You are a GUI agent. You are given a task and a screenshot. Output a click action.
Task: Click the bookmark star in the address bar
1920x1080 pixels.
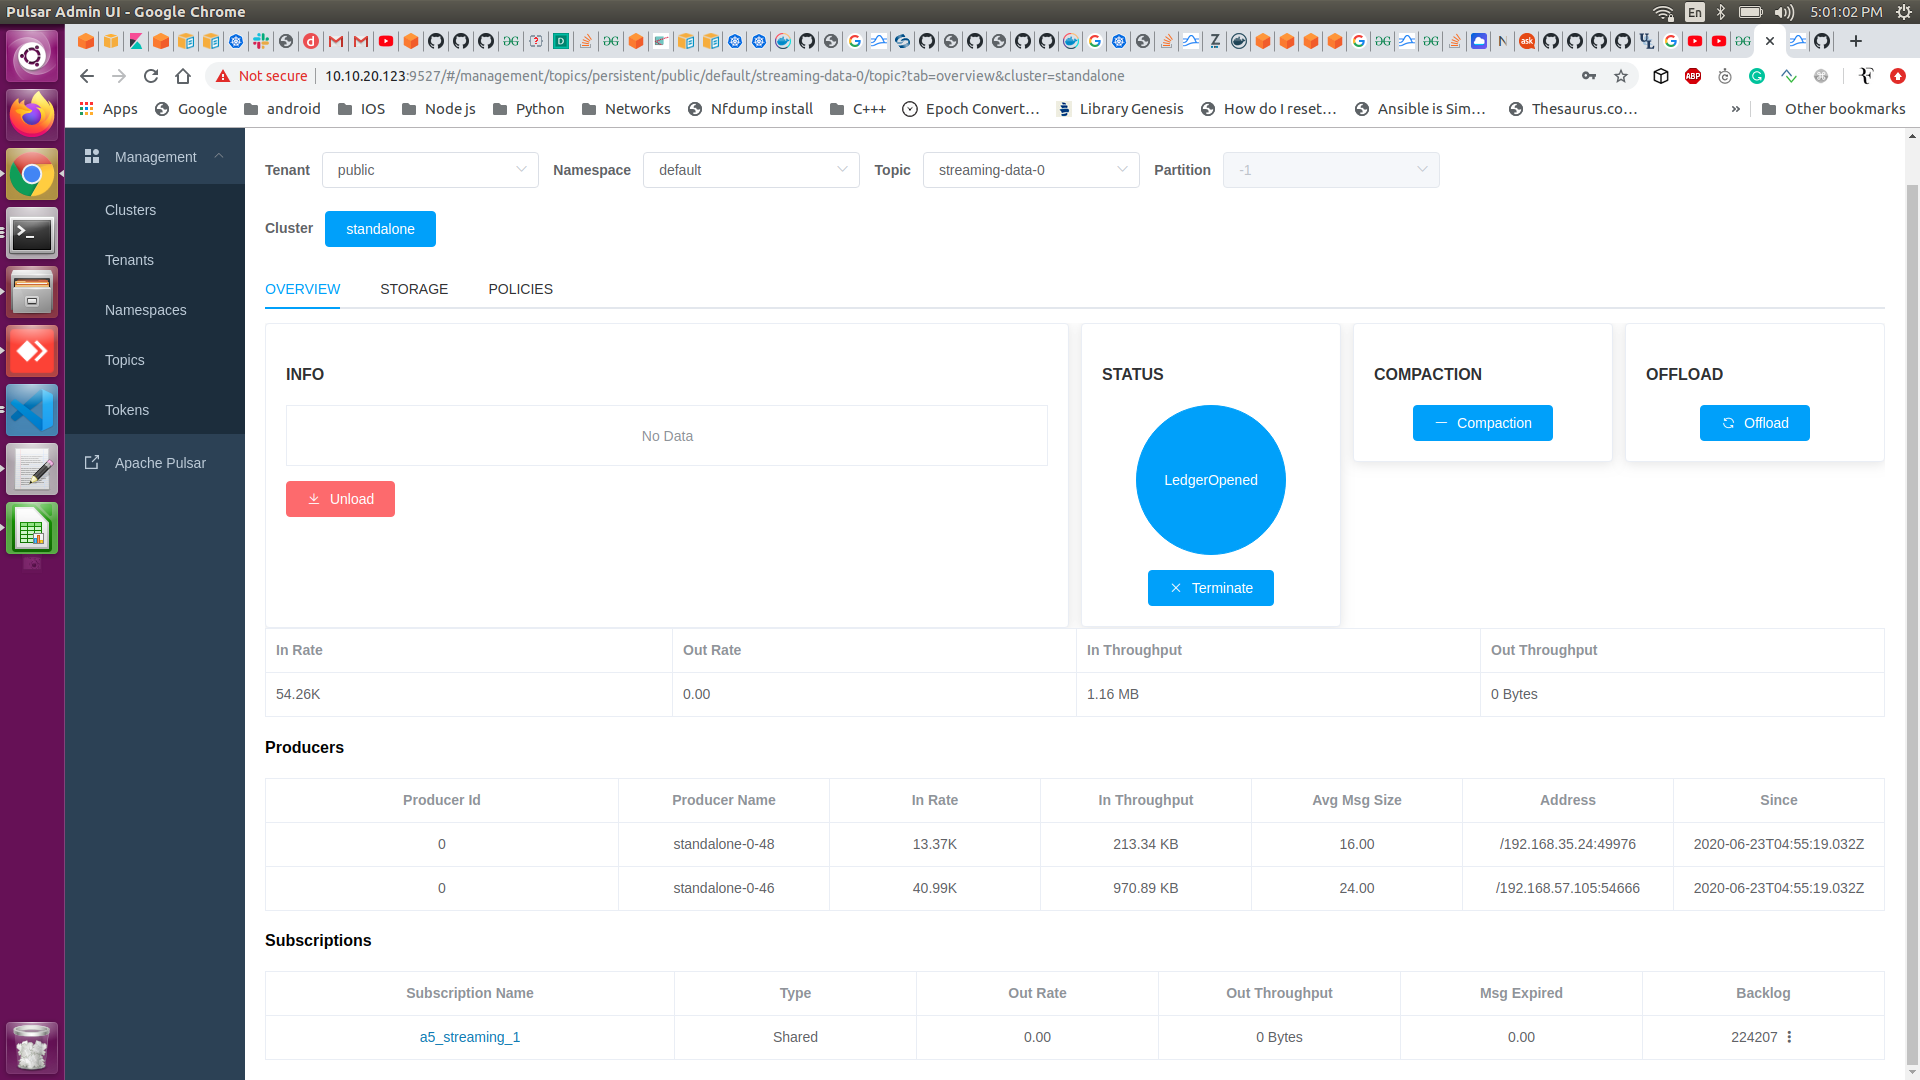(1621, 76)
